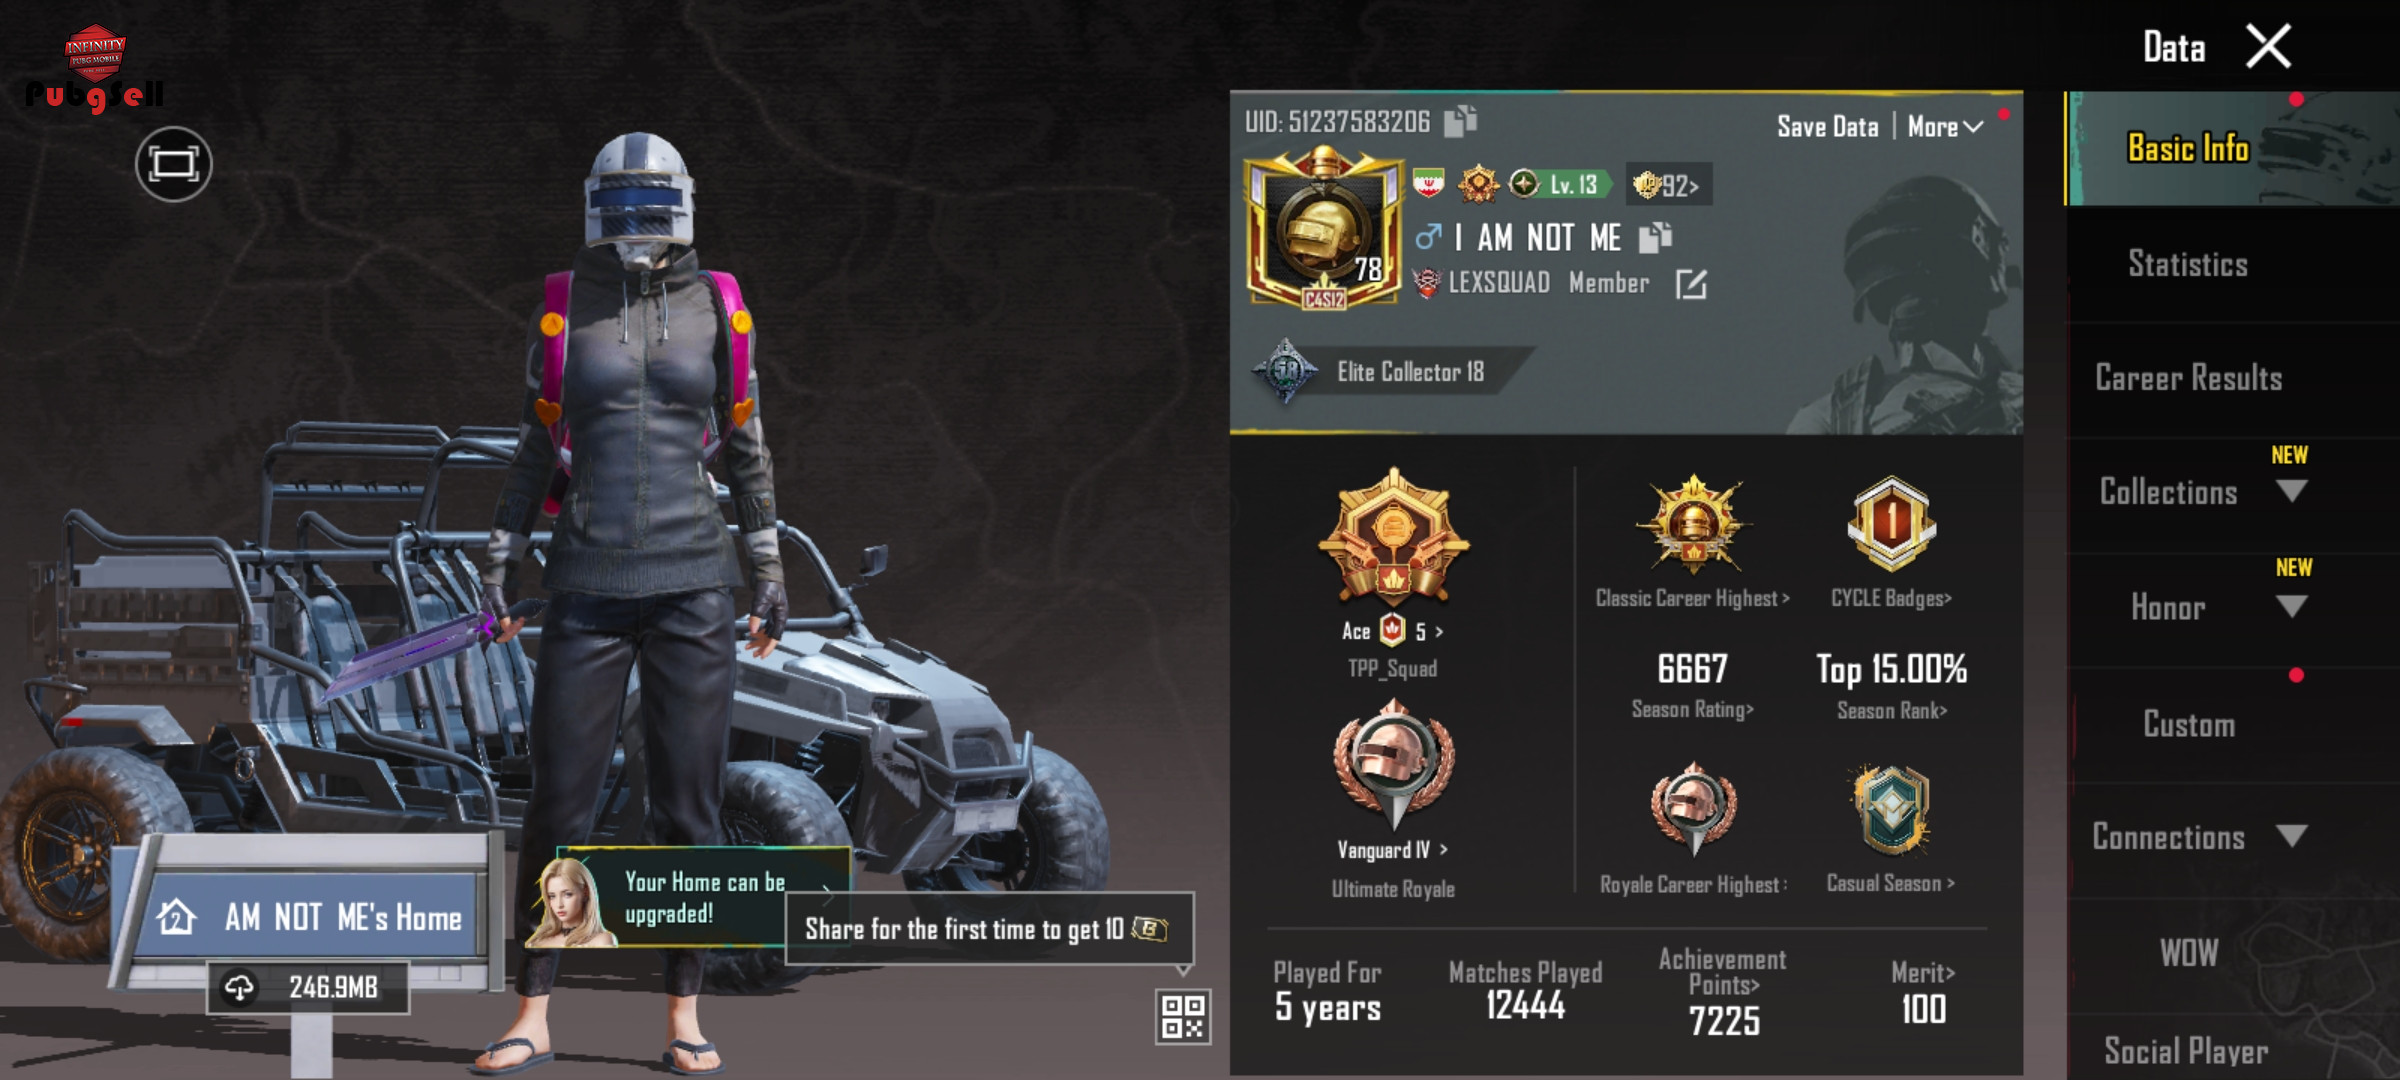Viewport: 2400px width, 1080px height.
Task: Click the player avatar frame
Action: point(1324,229)
